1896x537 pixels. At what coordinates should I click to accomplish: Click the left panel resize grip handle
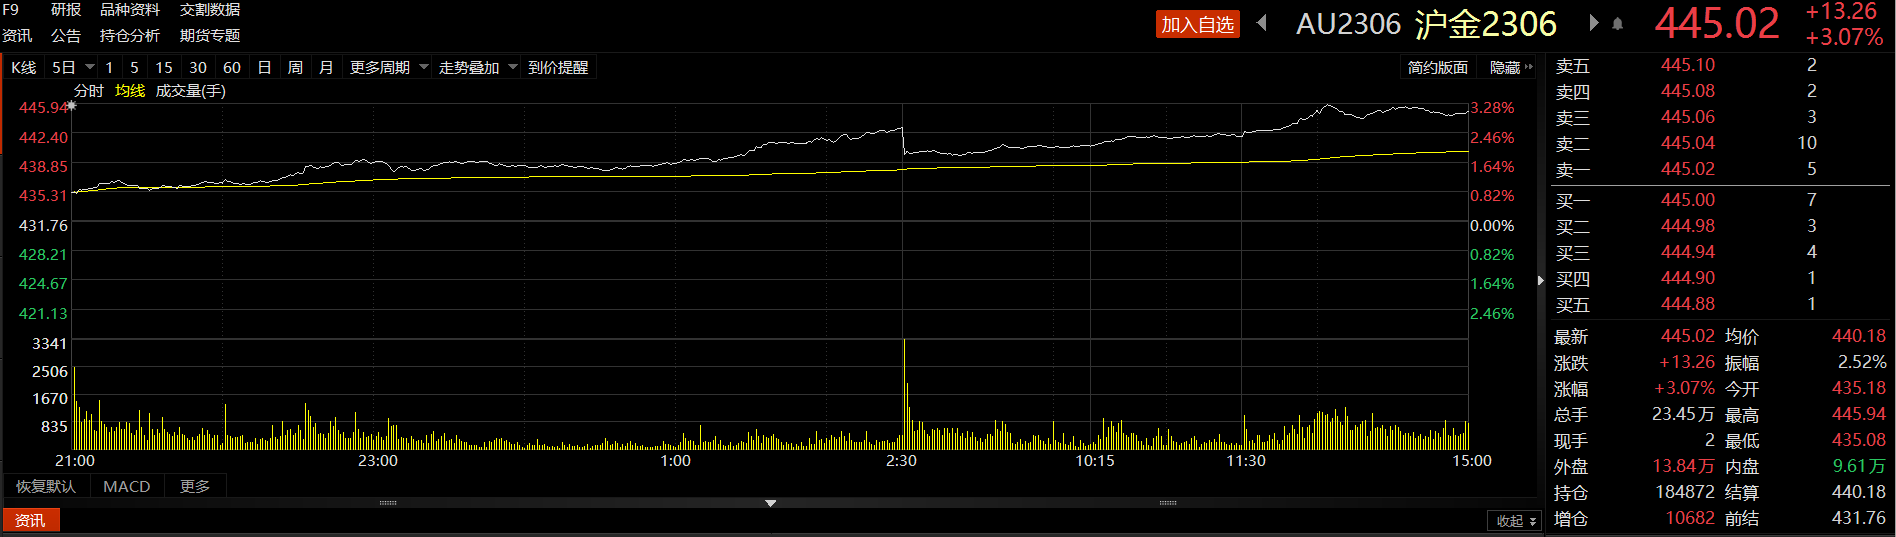click(389, 503)
